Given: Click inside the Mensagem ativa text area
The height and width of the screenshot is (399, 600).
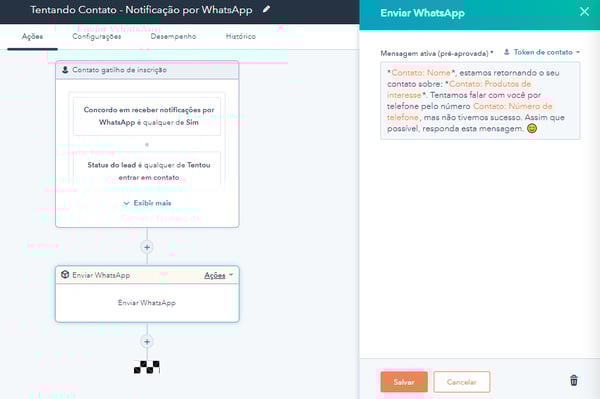Looking at the screenshot, I should pos(480,101).
